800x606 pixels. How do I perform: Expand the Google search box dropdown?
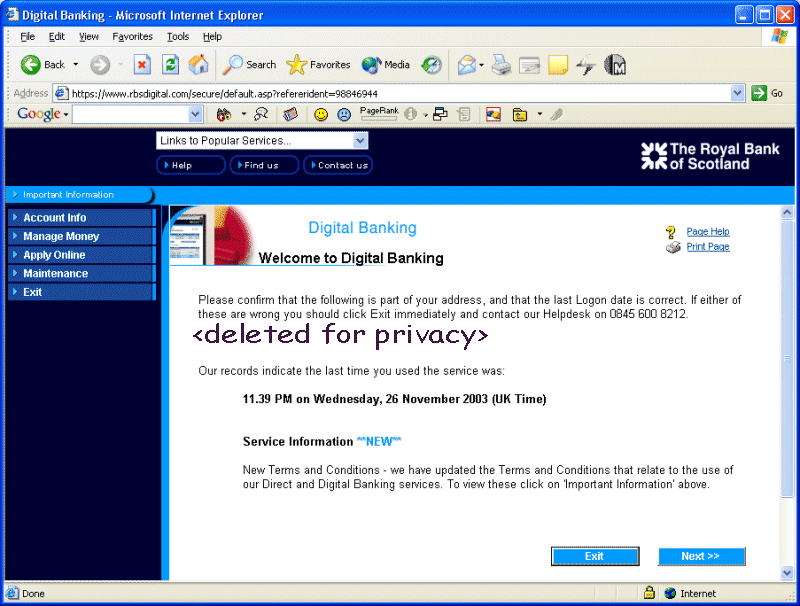[195, 114]
